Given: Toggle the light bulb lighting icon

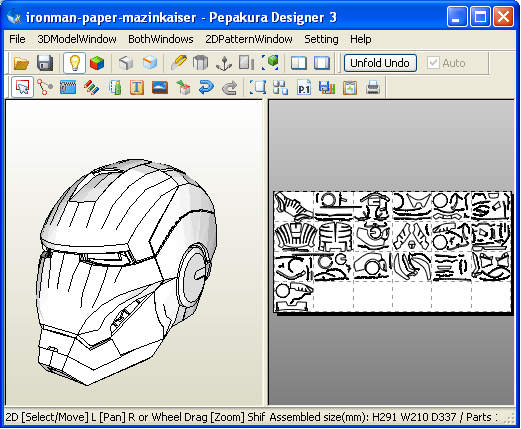Looking at the screenshot, I should point(74,63).
